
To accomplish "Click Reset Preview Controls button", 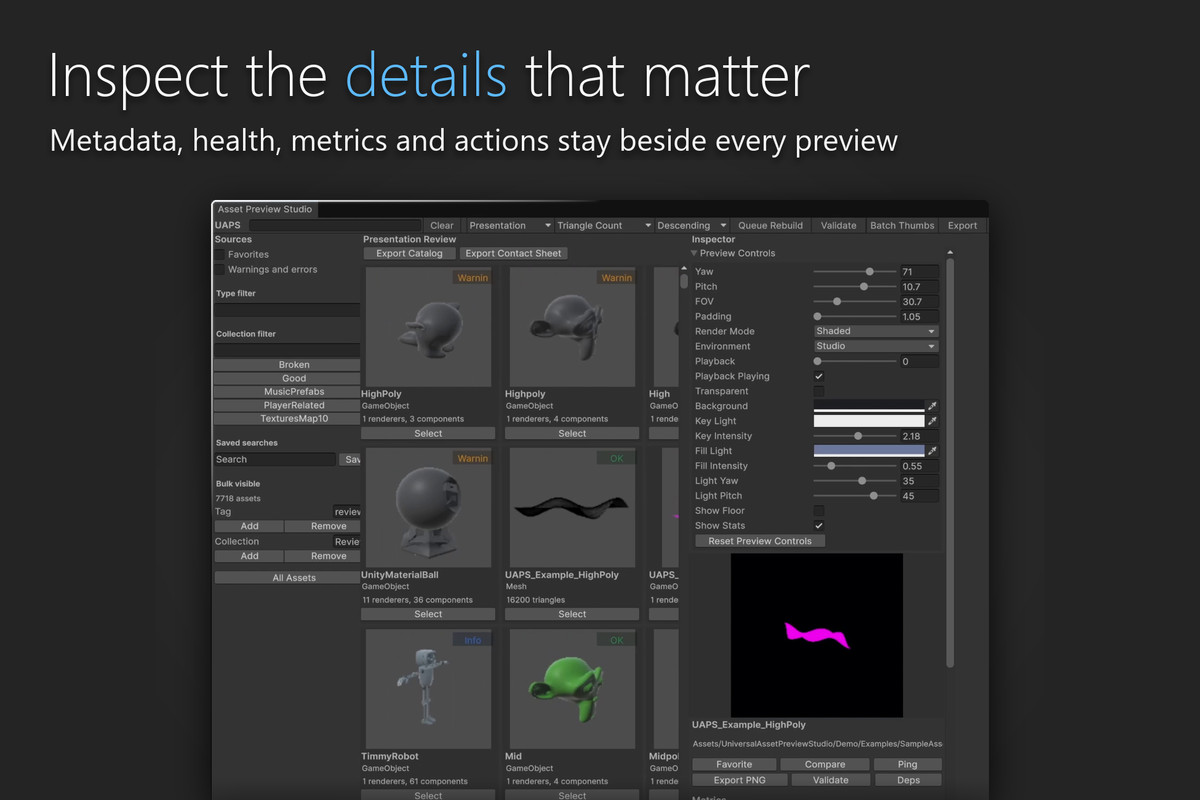I will [x=760, y=541].
